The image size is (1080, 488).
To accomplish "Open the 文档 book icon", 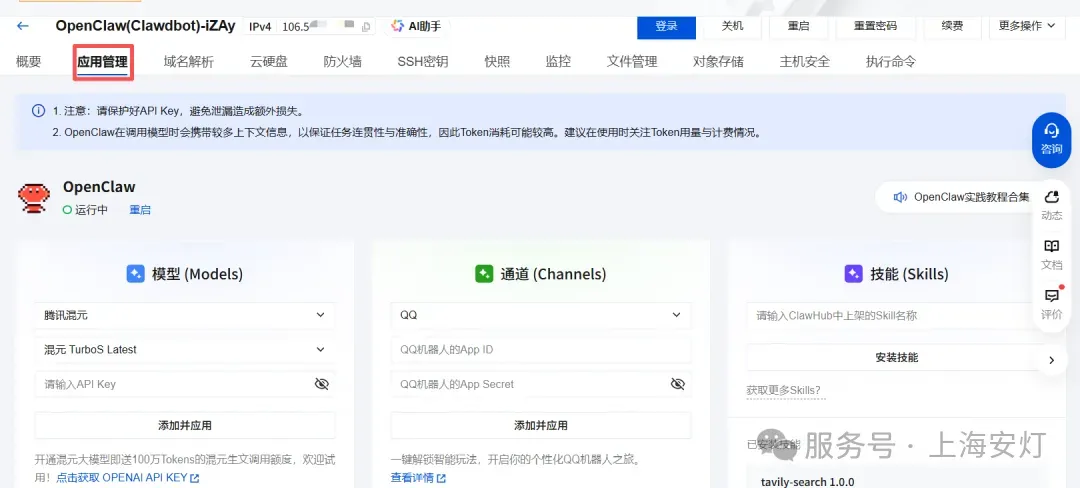I will pos(1051,246).
